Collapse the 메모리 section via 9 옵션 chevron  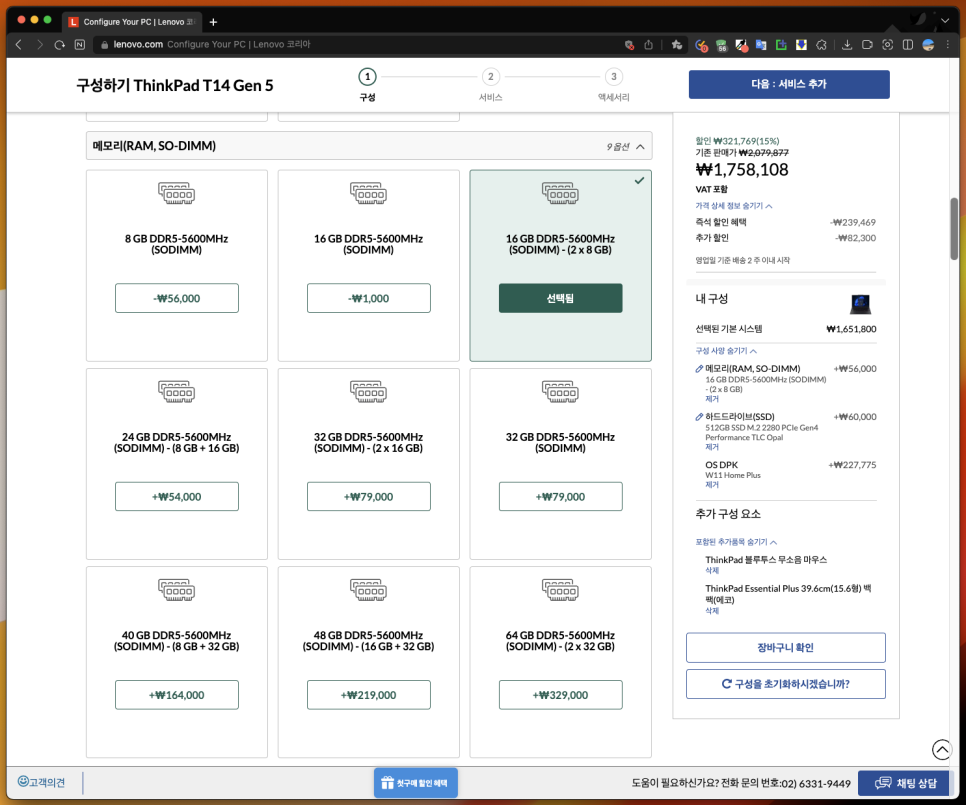pos(640,147)
